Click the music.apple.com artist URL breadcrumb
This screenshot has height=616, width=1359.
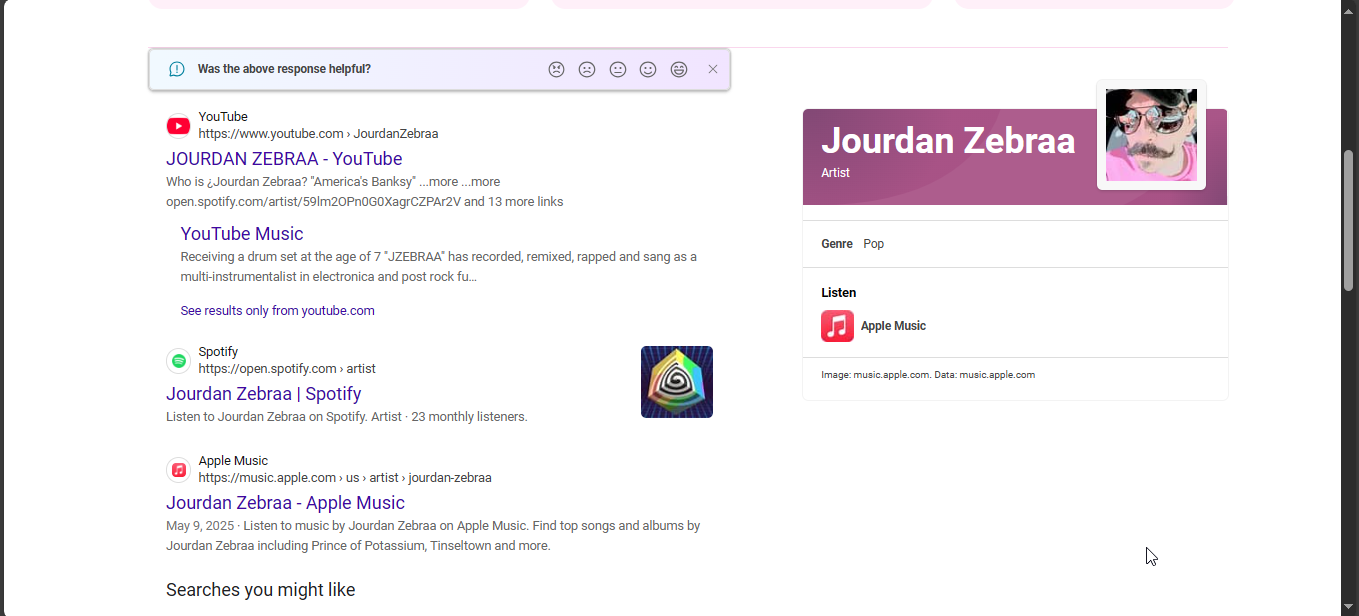tap(345, 478)
